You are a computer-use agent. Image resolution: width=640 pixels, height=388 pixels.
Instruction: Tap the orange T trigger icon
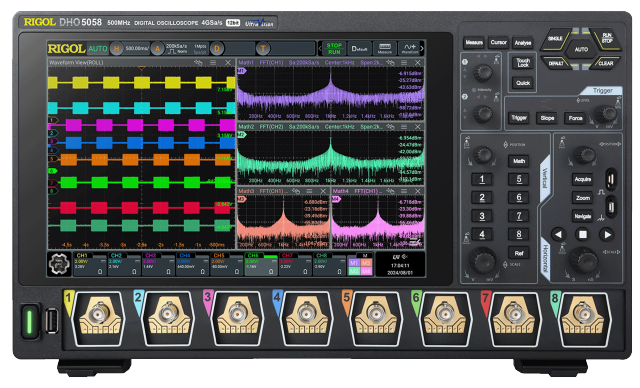point(263,49)
